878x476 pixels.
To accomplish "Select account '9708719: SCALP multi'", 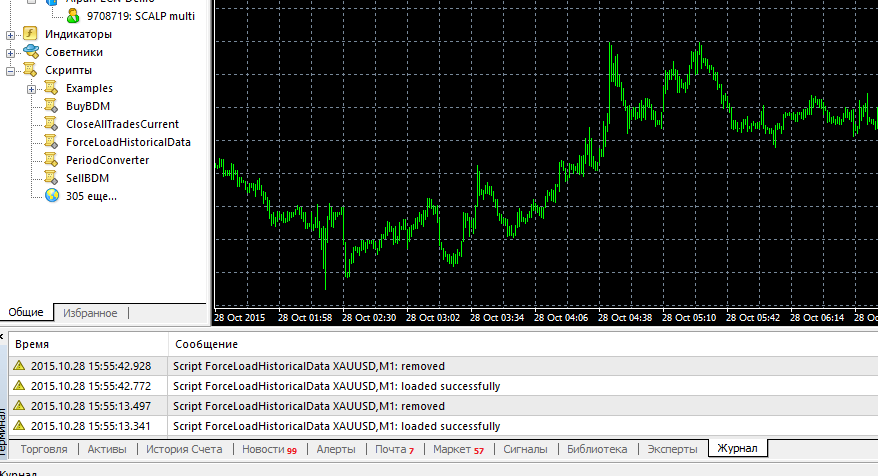I will 141,16.
